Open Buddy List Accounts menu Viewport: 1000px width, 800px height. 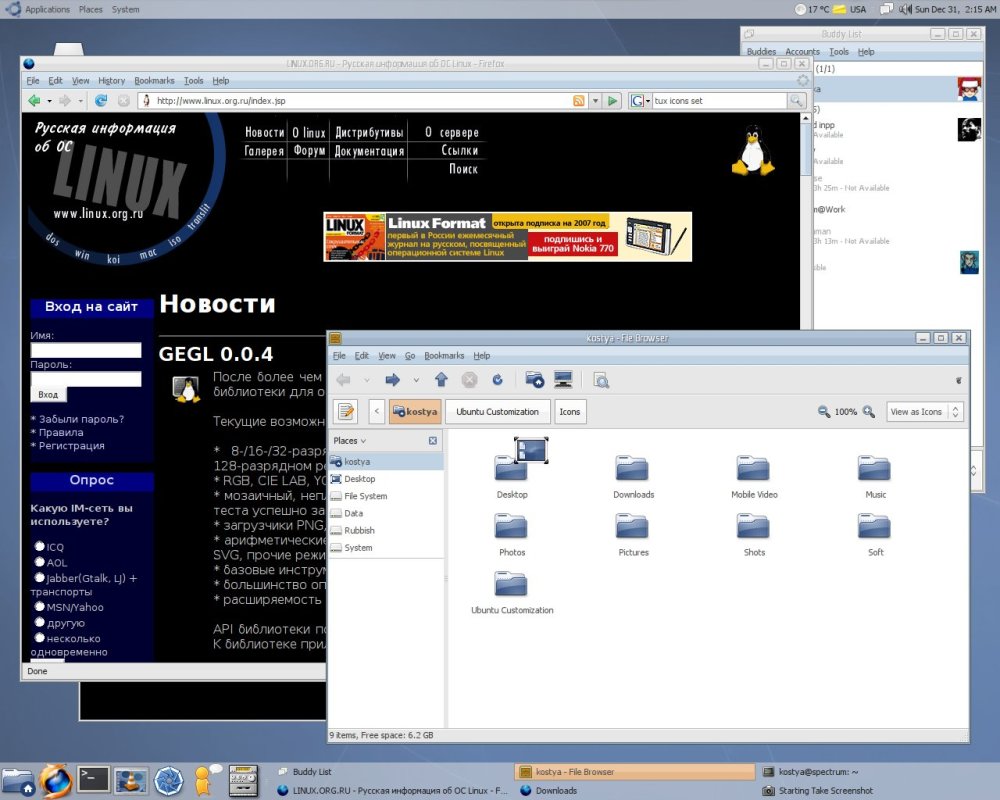802,52
